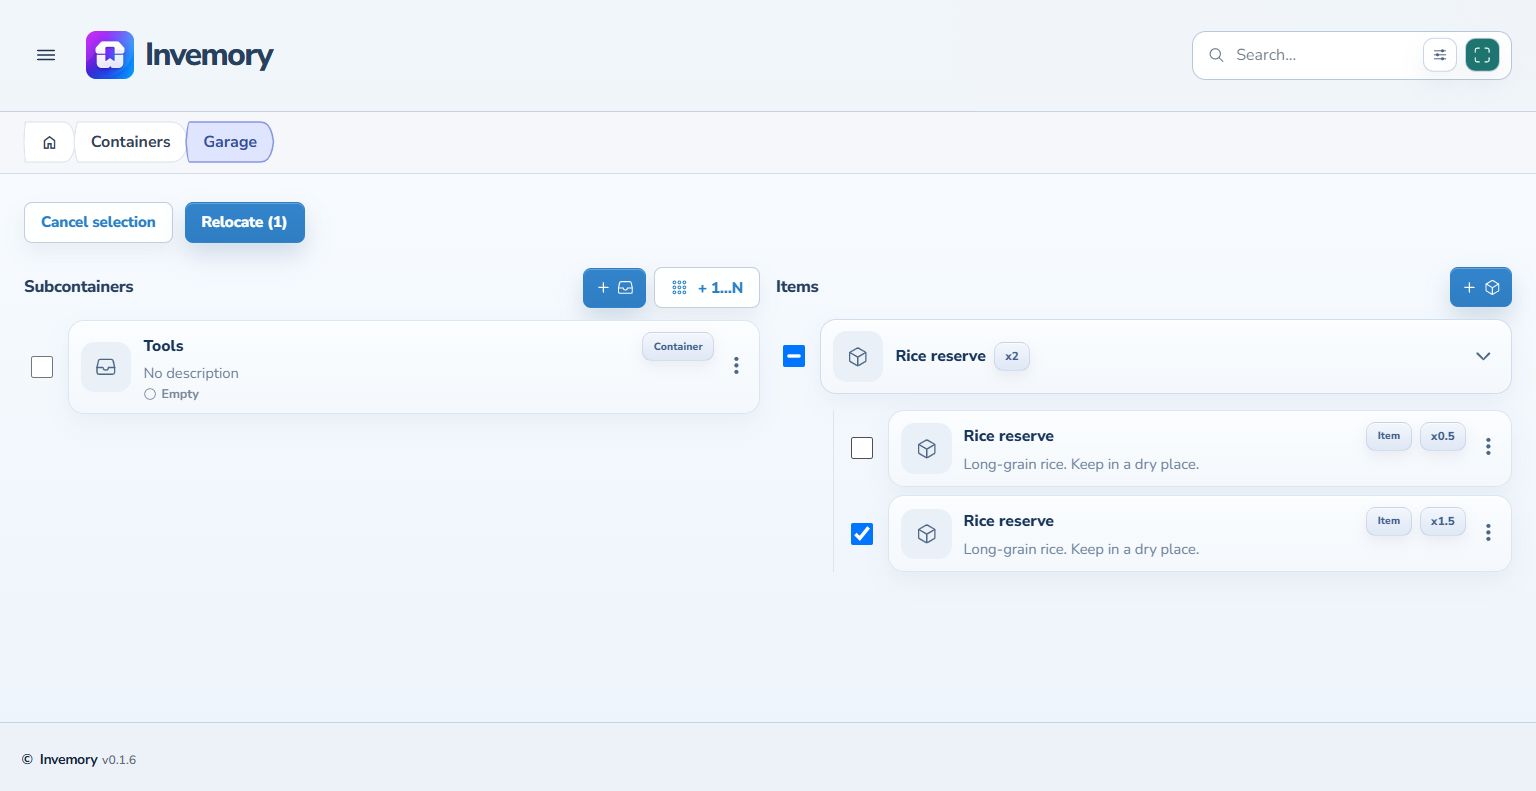Screen dimensions: 1536x791
Task: Check the Rice reserve x0.5 checkbox
Action: pyautogui.click(x=862, y=448)
